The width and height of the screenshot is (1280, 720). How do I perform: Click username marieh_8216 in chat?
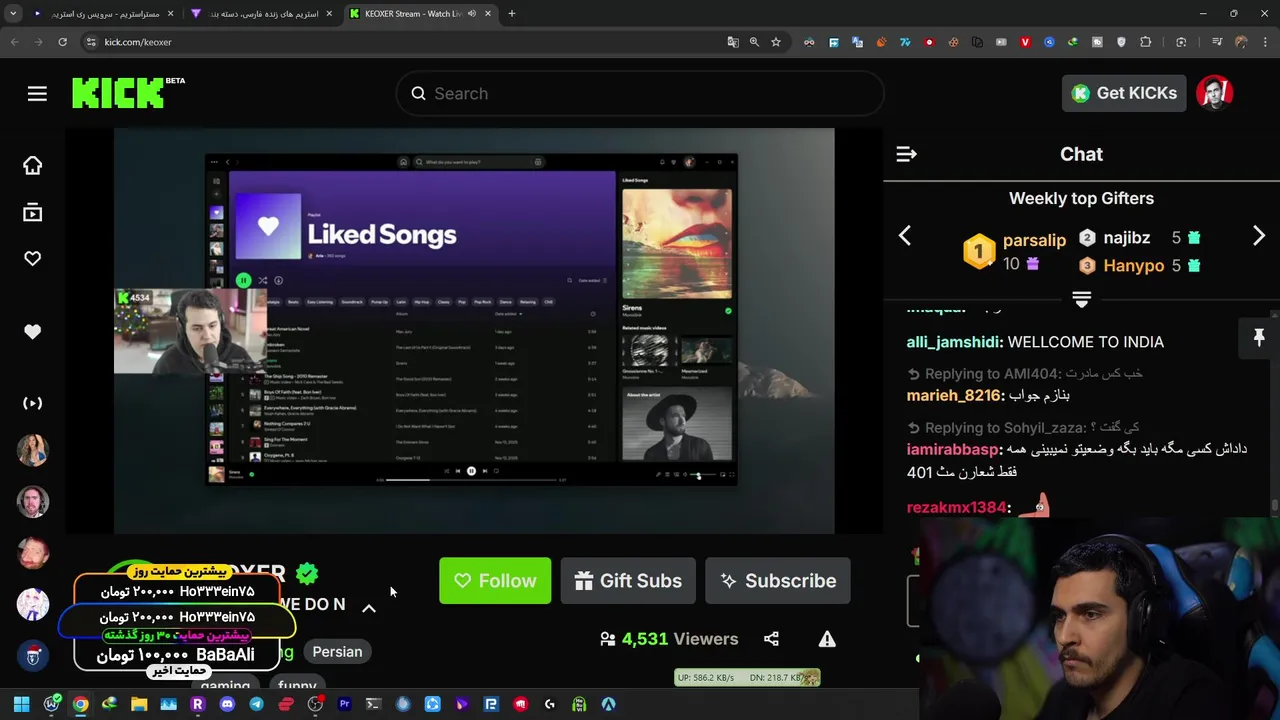coord(953,396)
